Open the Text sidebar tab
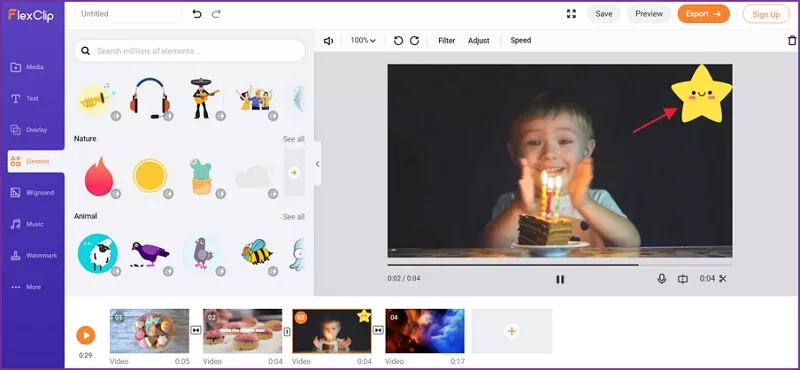800x370 pixels. 24,98
